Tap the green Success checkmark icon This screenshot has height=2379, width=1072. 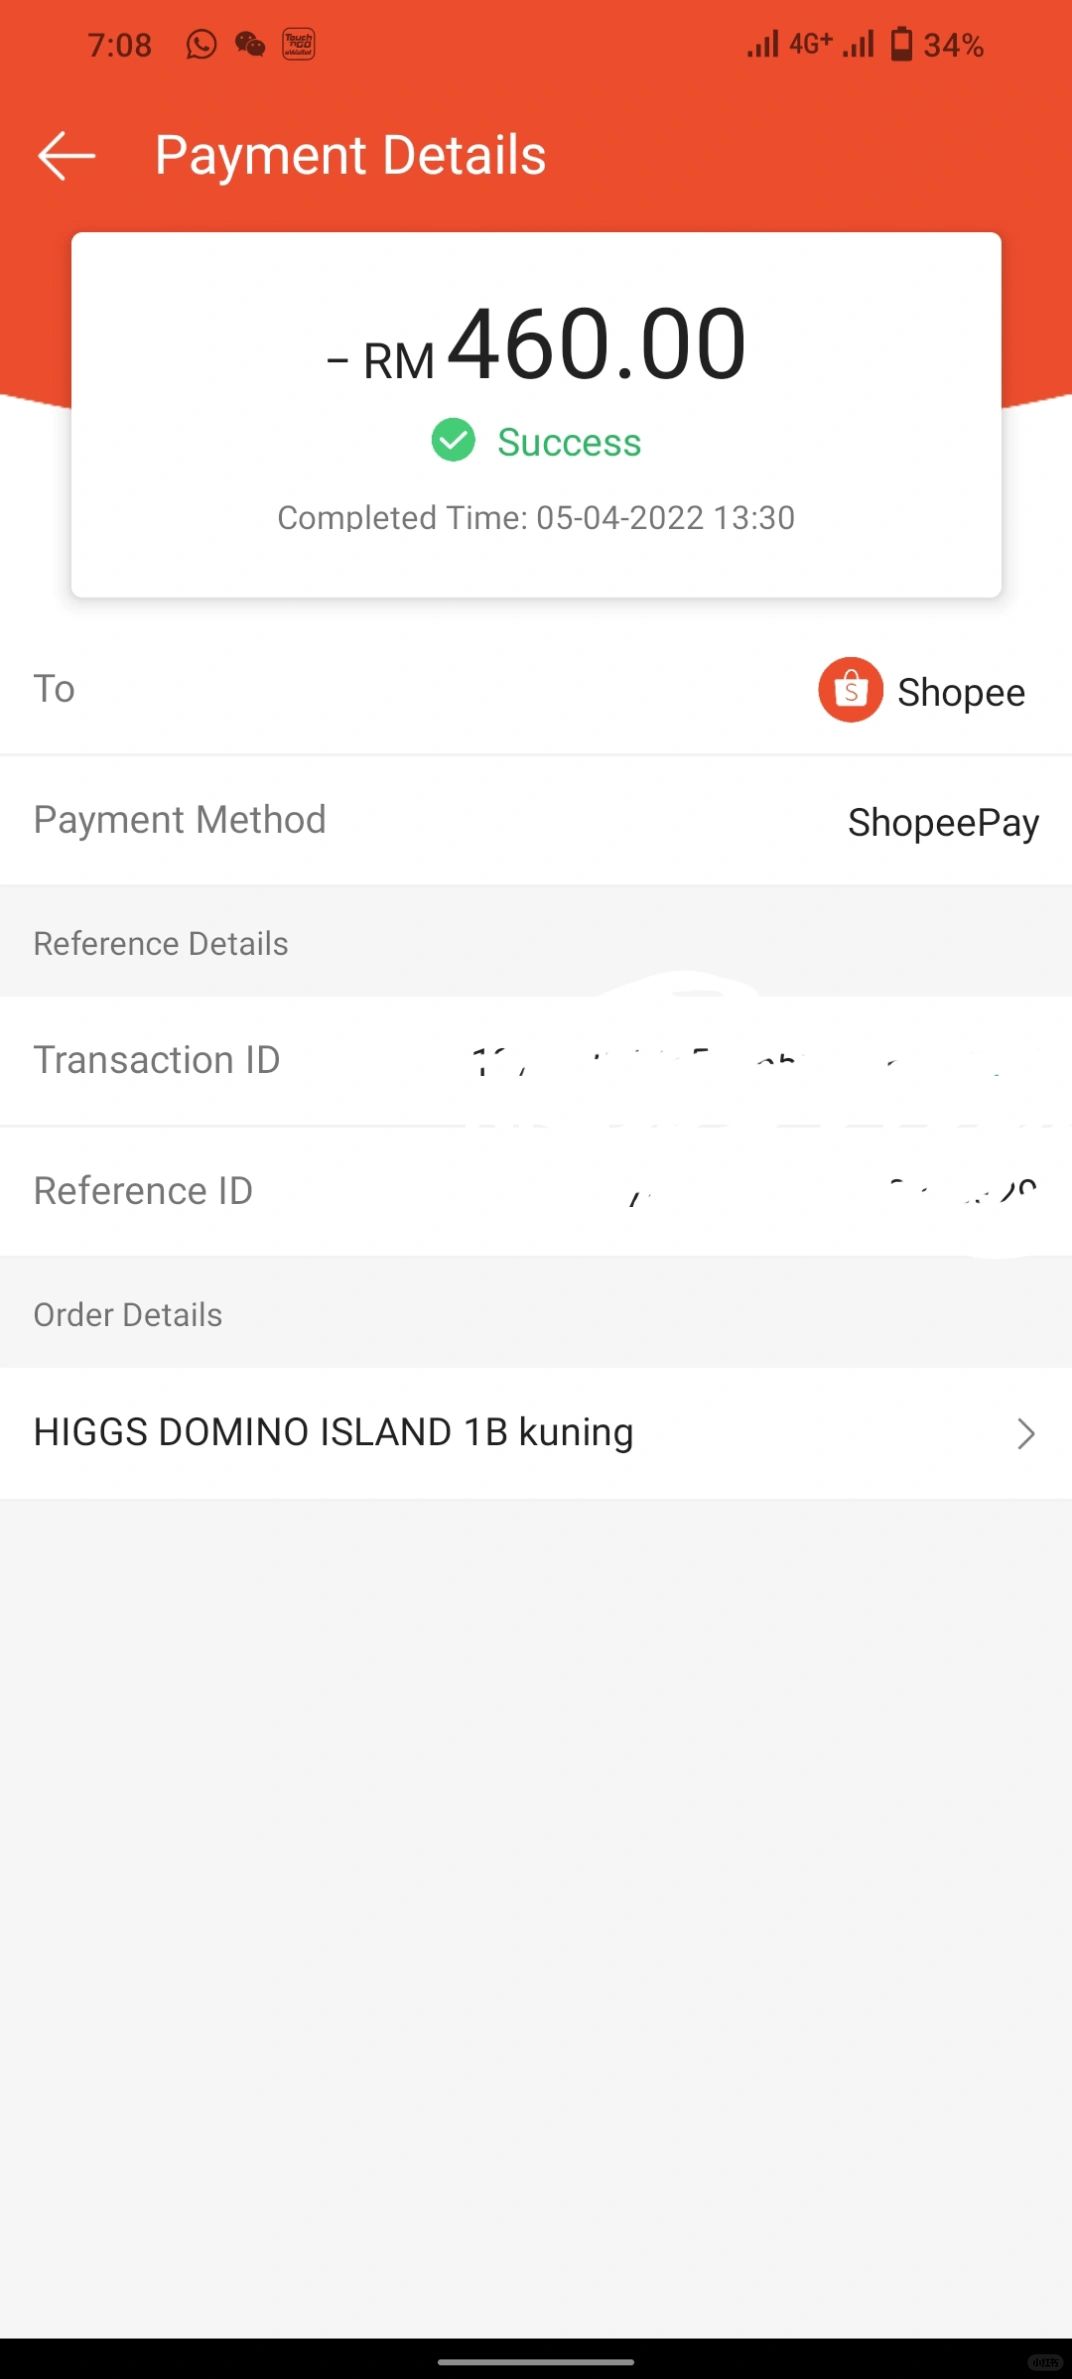453,440
